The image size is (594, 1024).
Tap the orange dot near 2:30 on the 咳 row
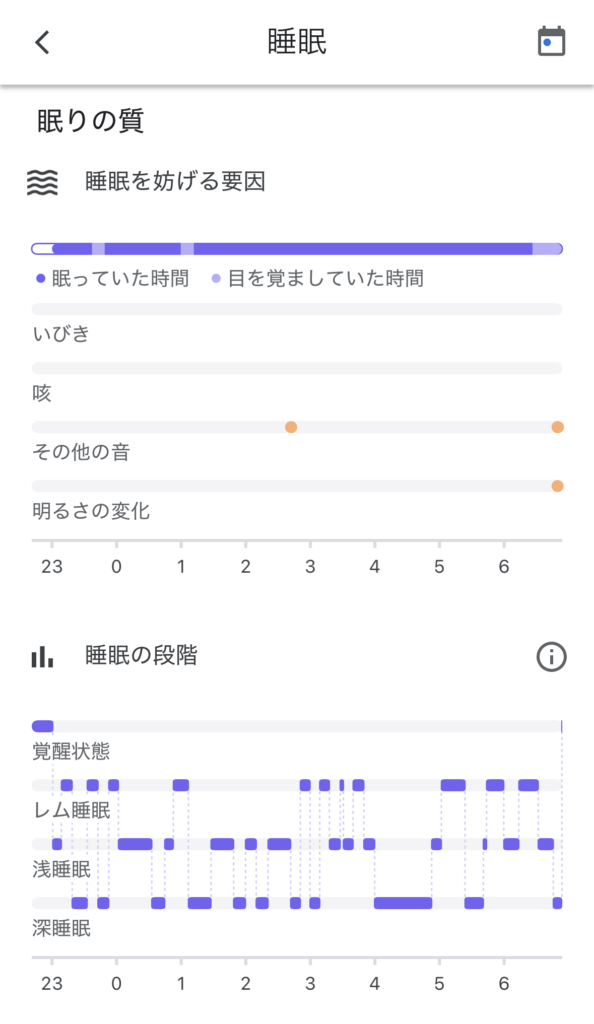pos(290,426)
